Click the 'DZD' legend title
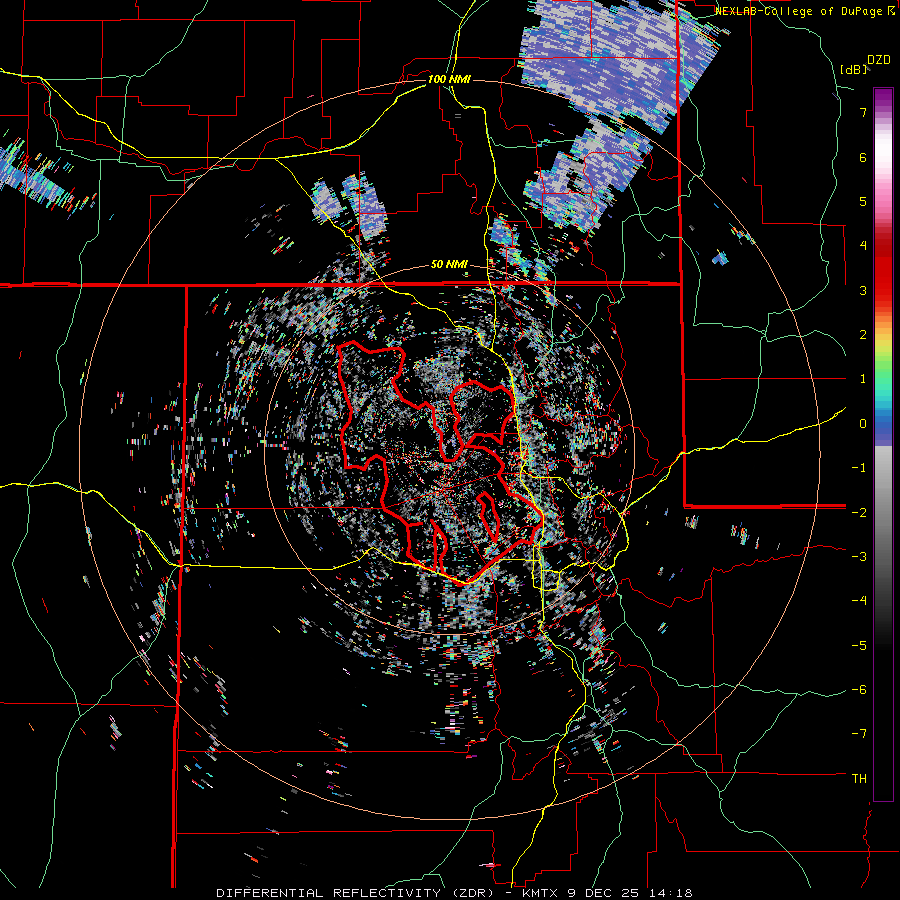Viewport: 900px width, 900px height. click(878, 60)
